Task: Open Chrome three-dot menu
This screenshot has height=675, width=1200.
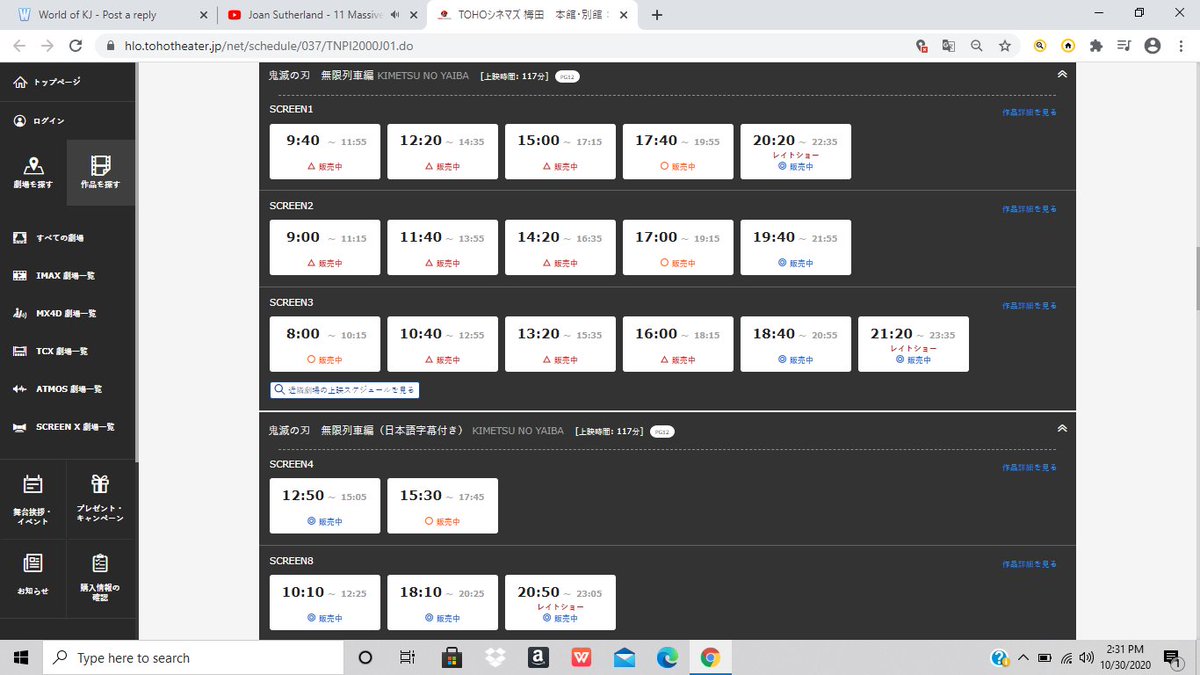Action: pos(1179,46)
